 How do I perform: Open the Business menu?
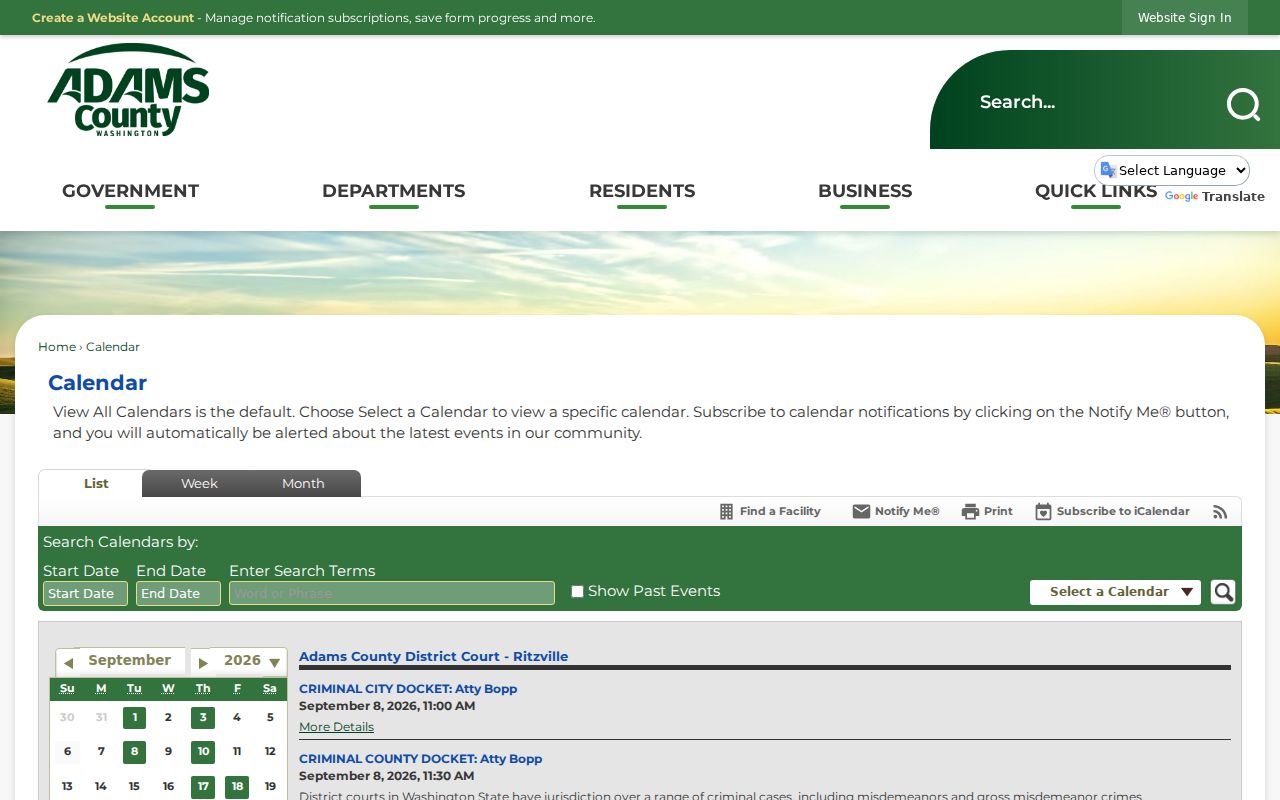coord(865,191)
